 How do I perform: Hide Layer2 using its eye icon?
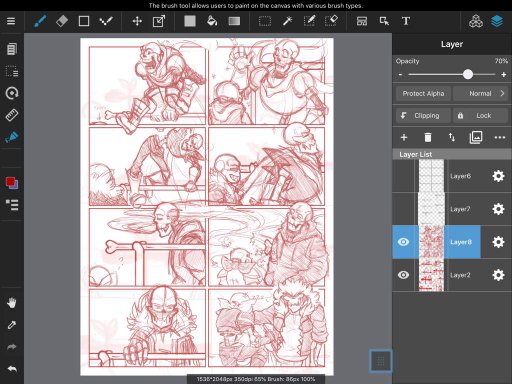(x=403, y=275)
